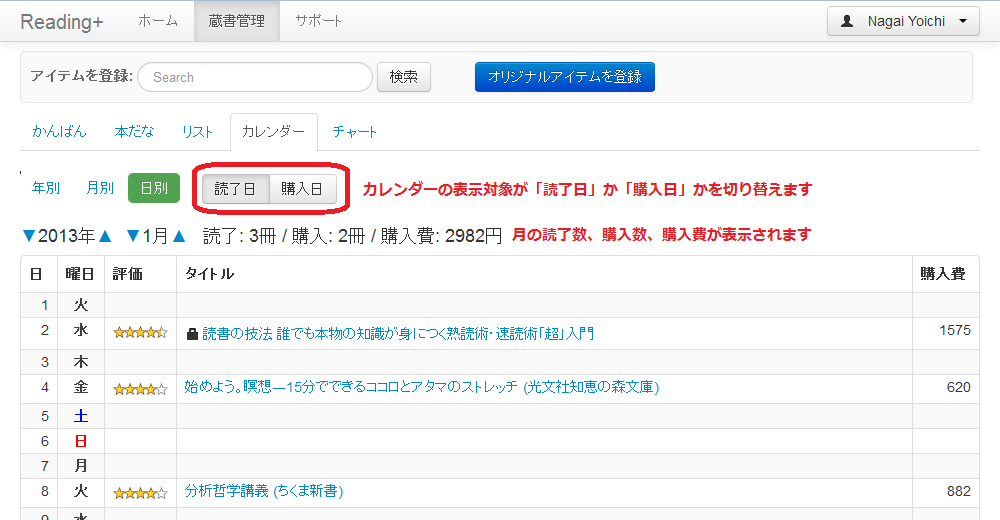
Task: Click the 木 weekday cell on day 3
Action: pyautogui.click(x=81, y=362)
